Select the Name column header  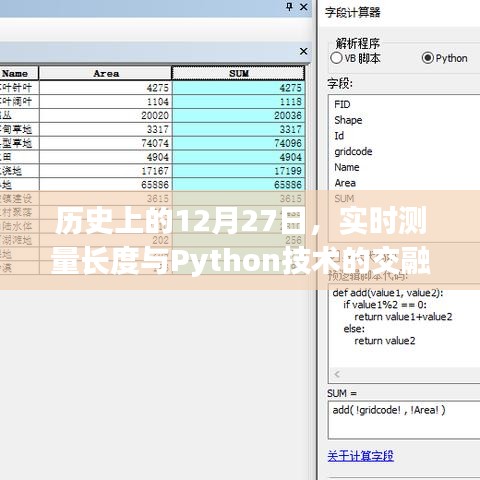(15, 73)
